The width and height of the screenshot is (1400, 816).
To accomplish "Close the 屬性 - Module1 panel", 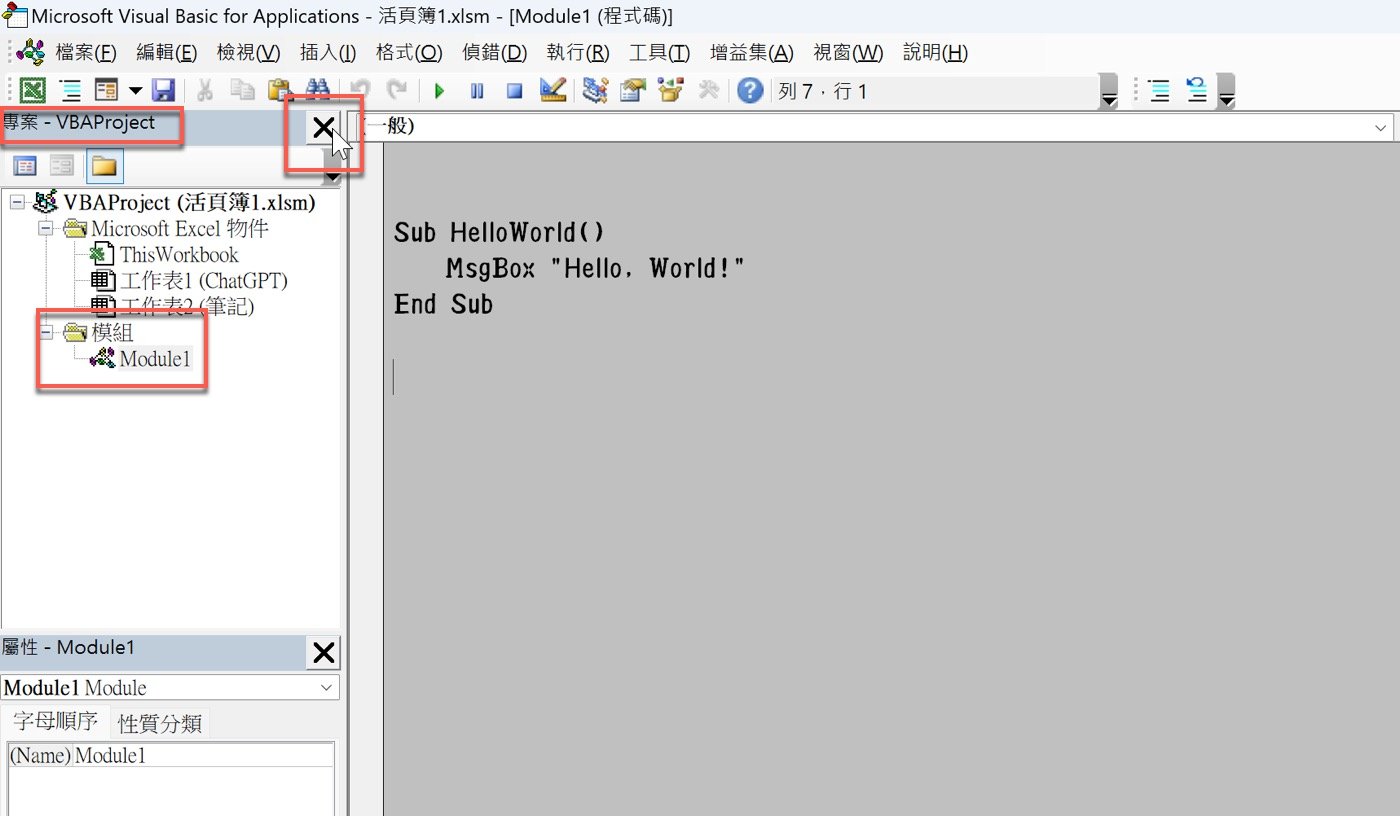I will coord(324,653).
